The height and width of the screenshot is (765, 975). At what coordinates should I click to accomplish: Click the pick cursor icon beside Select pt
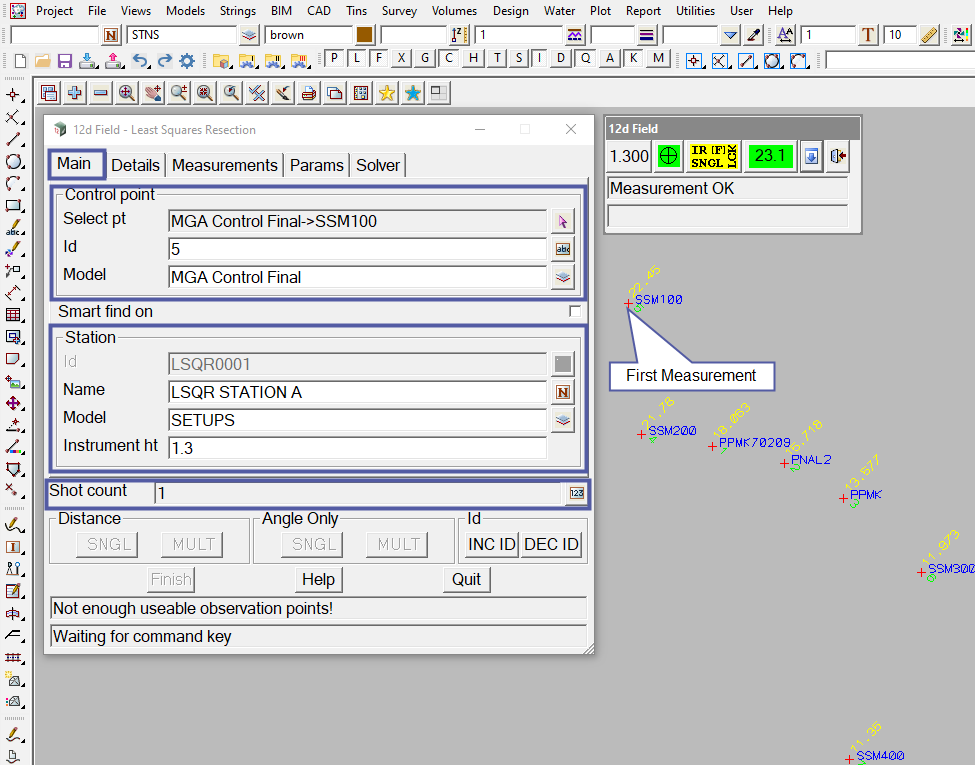click(563, 221)
